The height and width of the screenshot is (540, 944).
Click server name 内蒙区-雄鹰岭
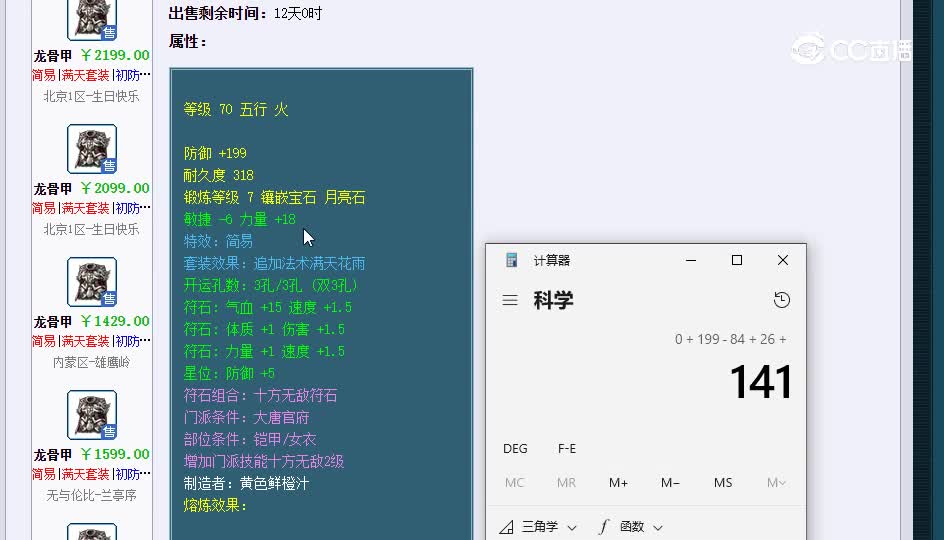pos(92,362)
